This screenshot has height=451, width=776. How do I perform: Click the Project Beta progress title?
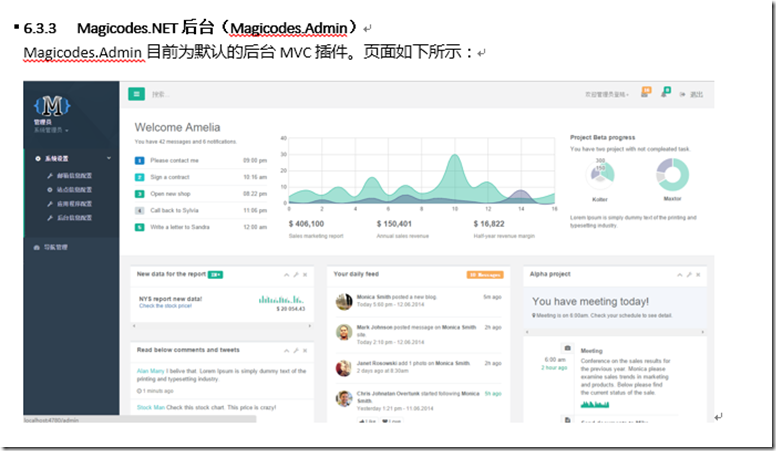(x=602, y=138)
